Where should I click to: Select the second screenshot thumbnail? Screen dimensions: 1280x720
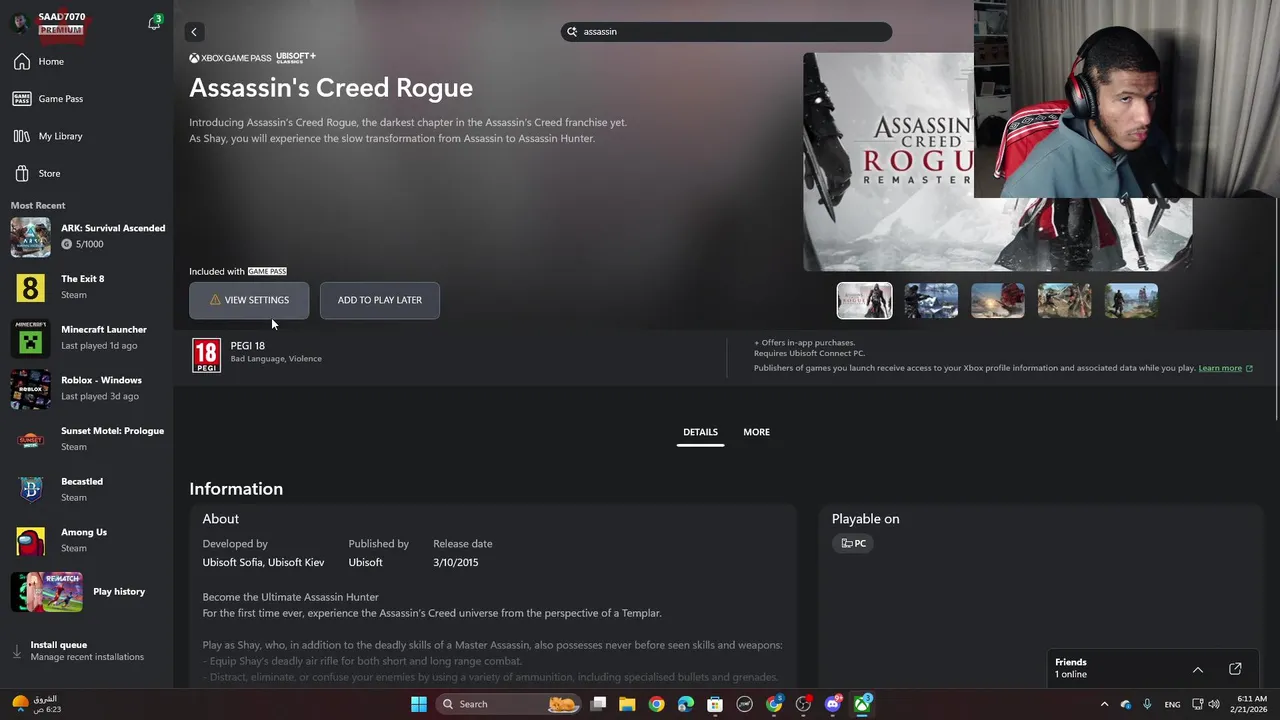[x=931, y=301]
